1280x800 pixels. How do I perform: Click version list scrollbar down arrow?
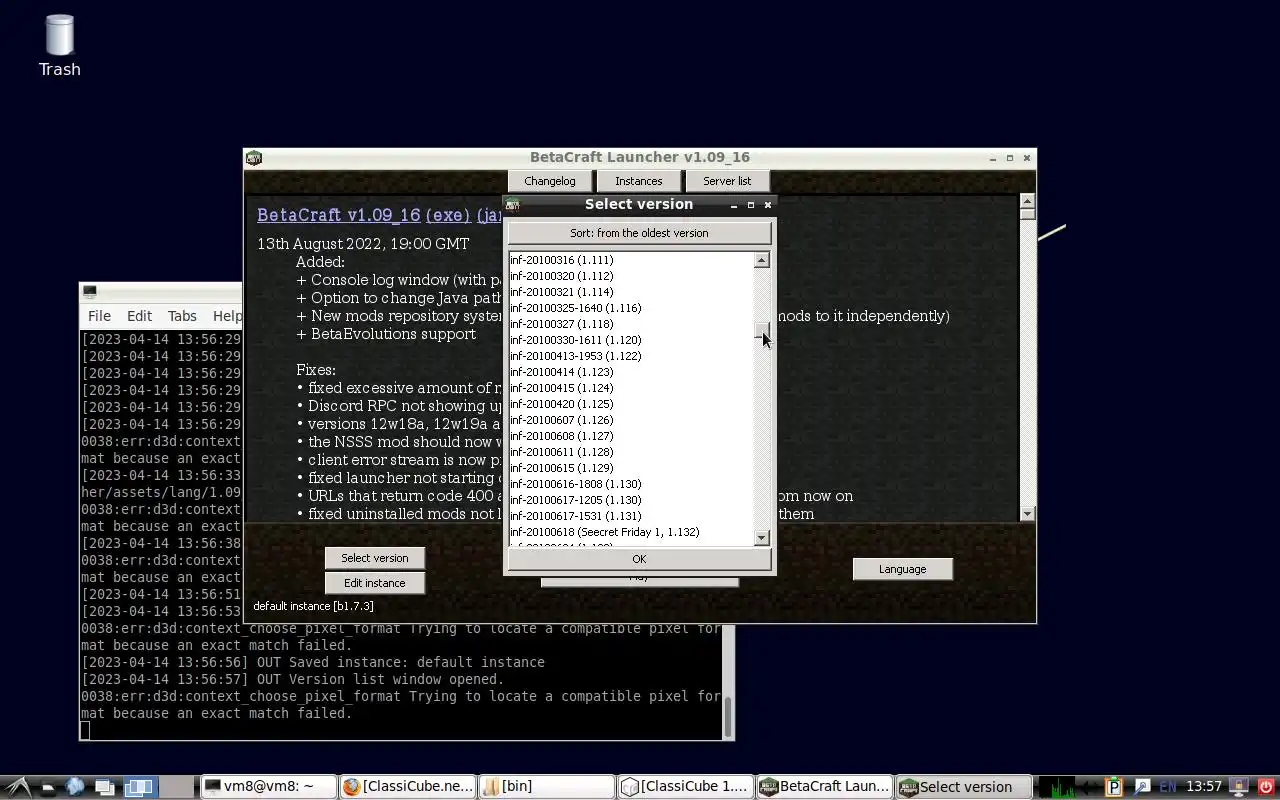tap(761, 538)
